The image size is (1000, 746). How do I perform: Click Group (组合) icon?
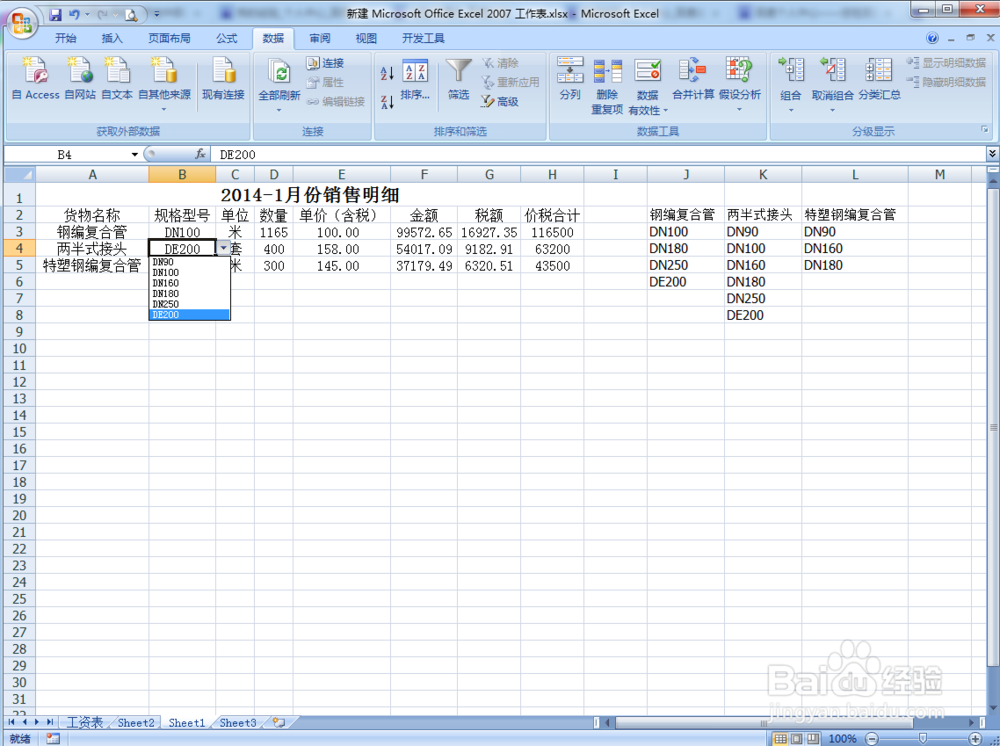point(791,70)
